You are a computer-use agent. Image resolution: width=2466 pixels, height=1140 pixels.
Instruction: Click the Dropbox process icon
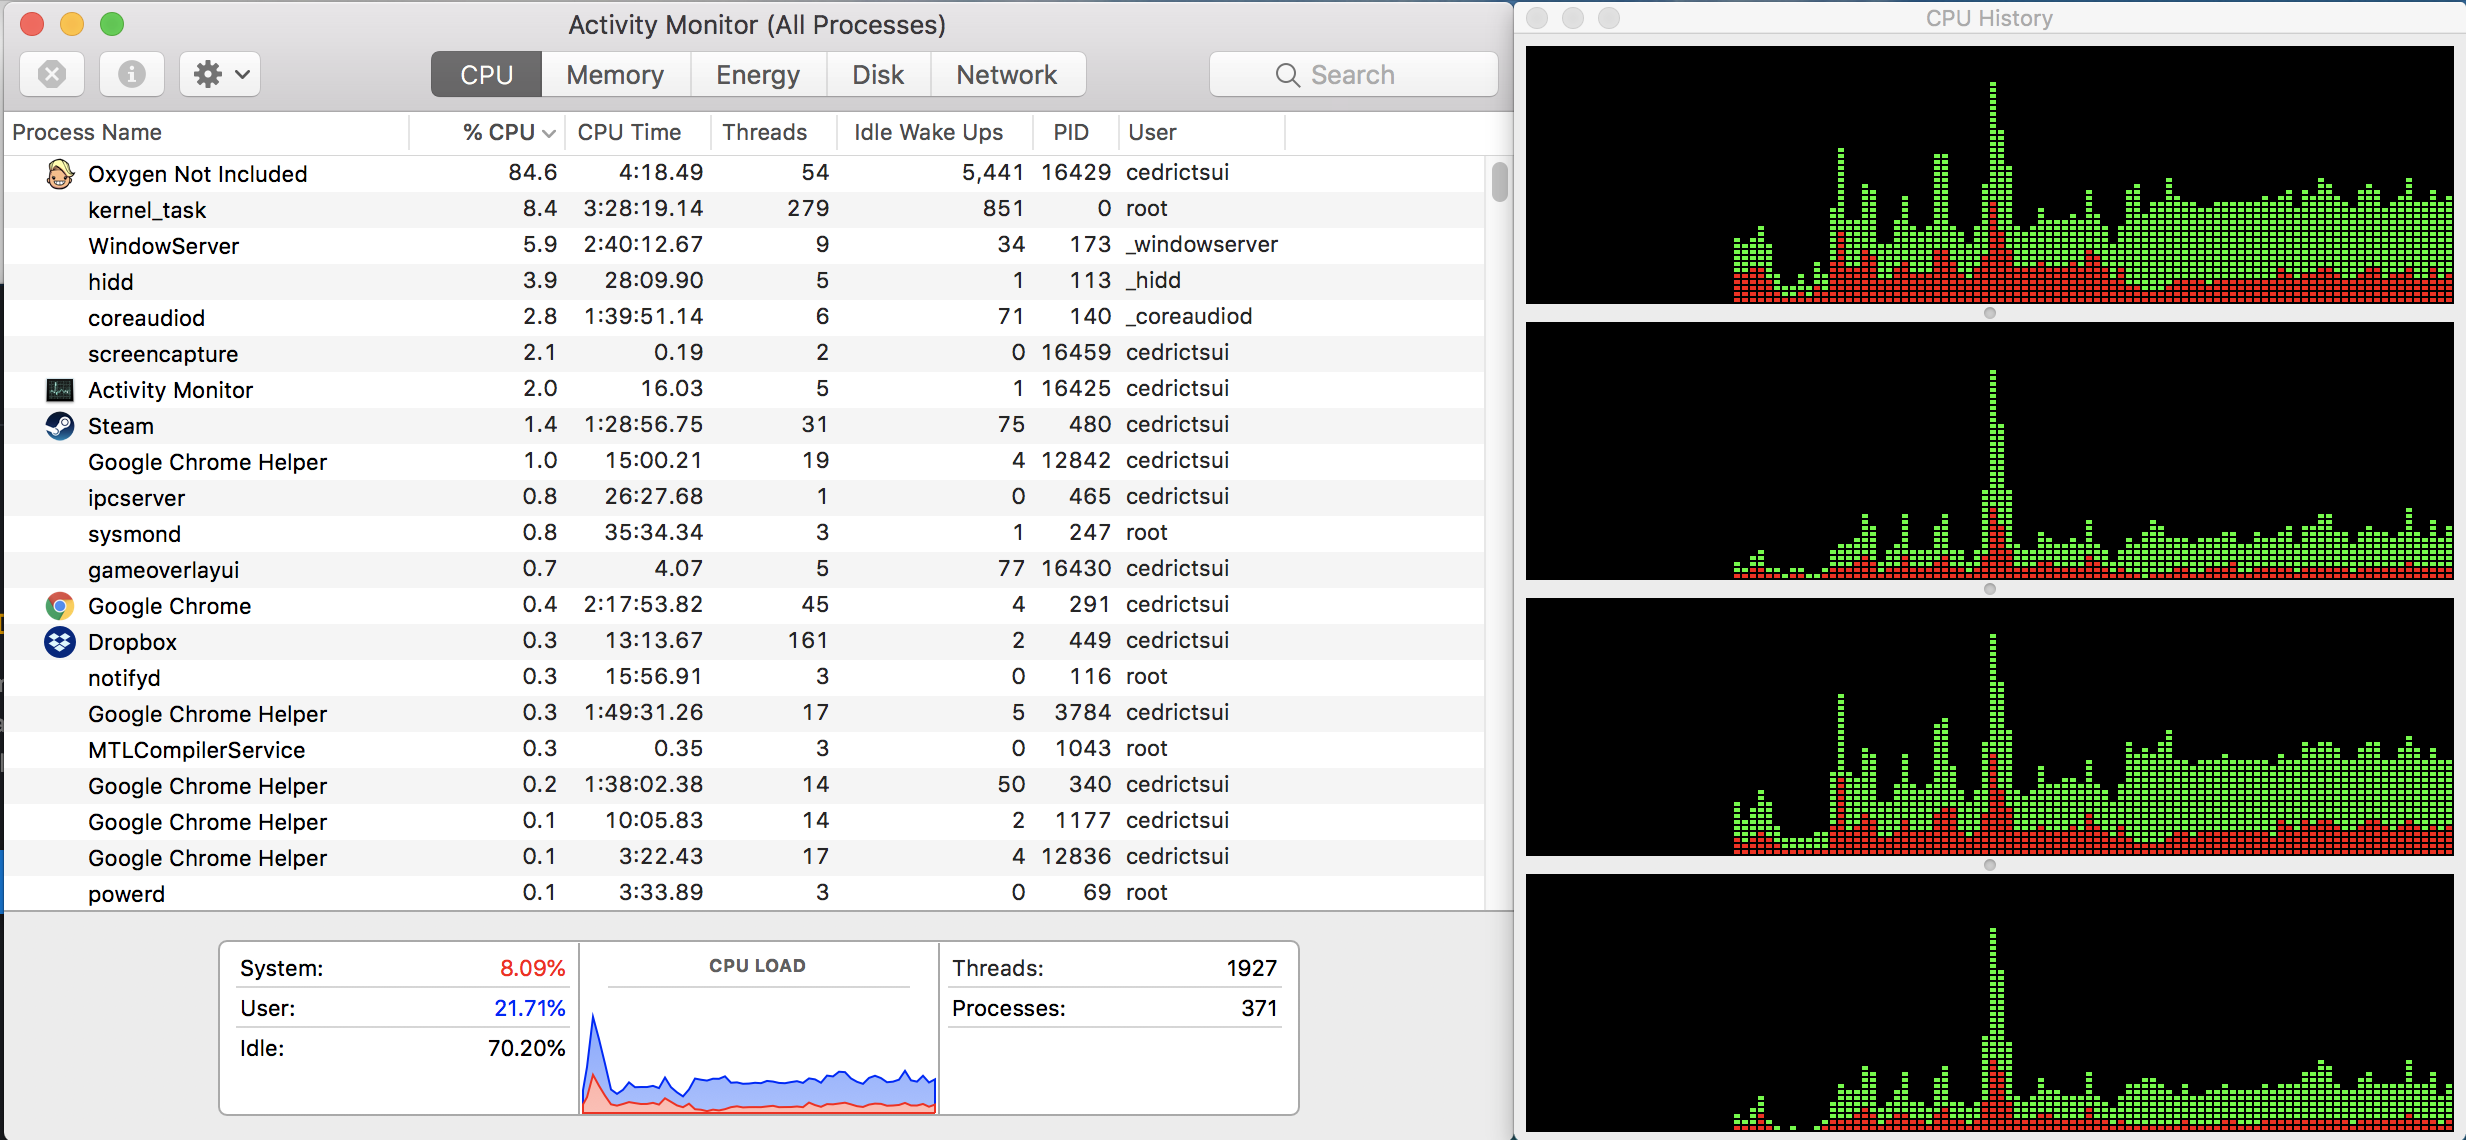pyautogui.click(x=60, y=642)
